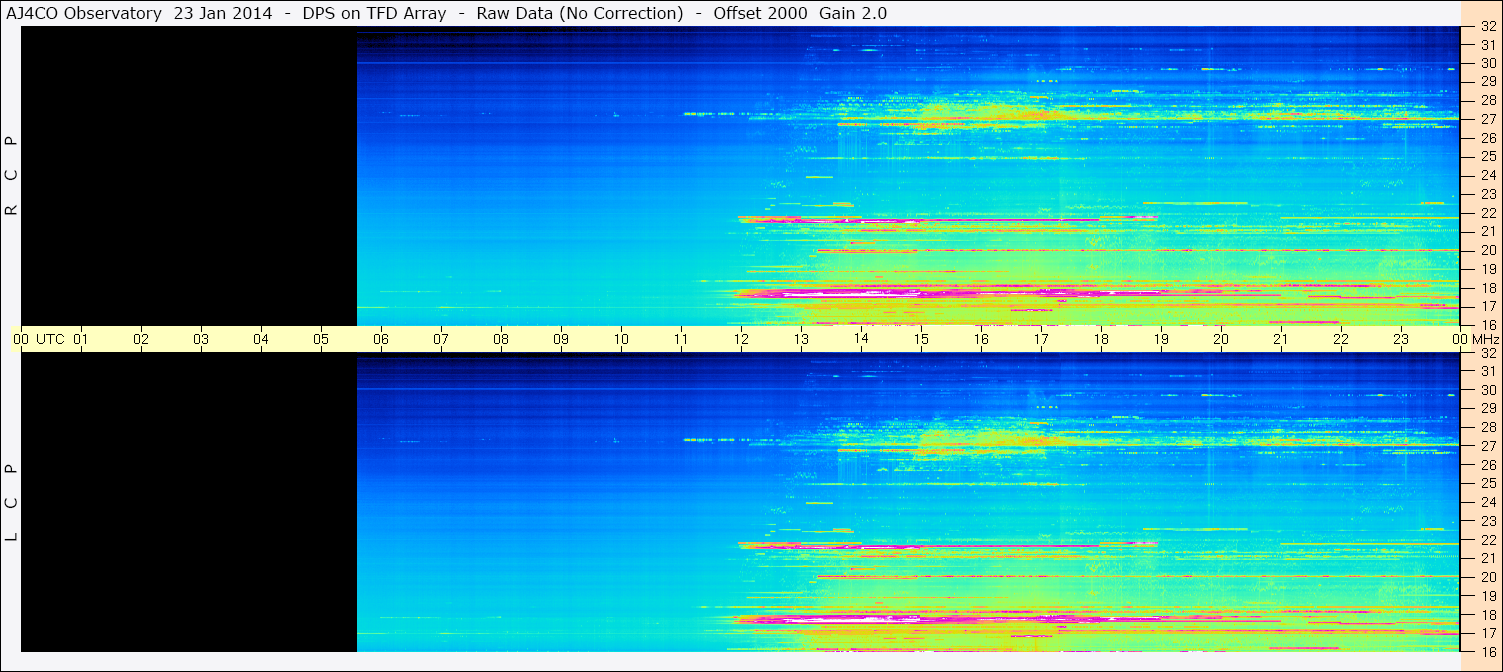Image resolution: width=1503 pixels, height=672 pixels.
Task: Click 28 MHz tick on RCP frequency scale
Action: pos(1488,100)
